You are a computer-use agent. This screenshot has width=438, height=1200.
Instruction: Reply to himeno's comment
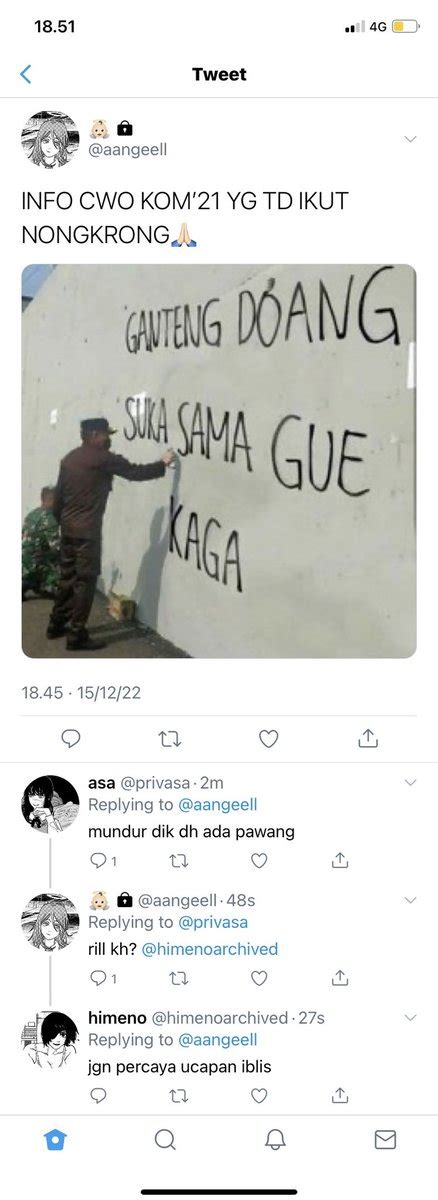point(98,1096)
